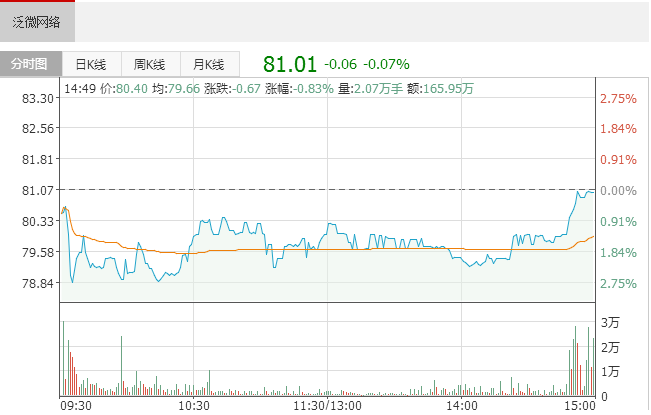
Task: Open the 日K线 daily candlestick tab
Action: 91,64
